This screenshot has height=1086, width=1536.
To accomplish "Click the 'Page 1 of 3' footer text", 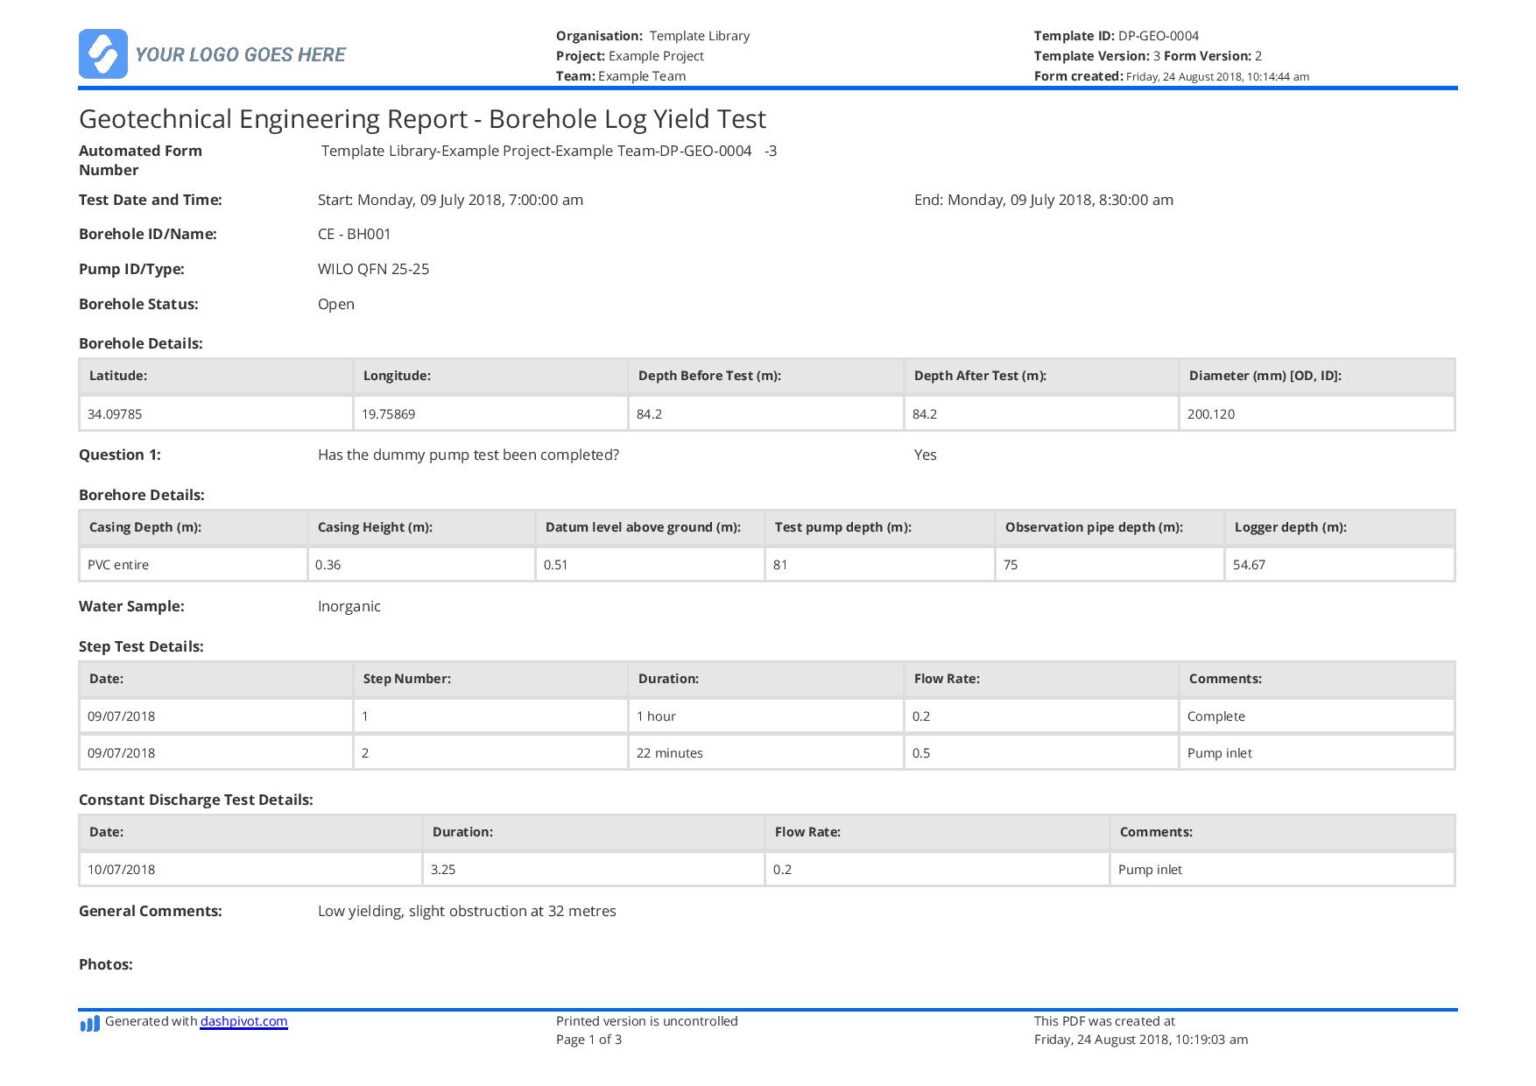I will [x=588, y=1039].
